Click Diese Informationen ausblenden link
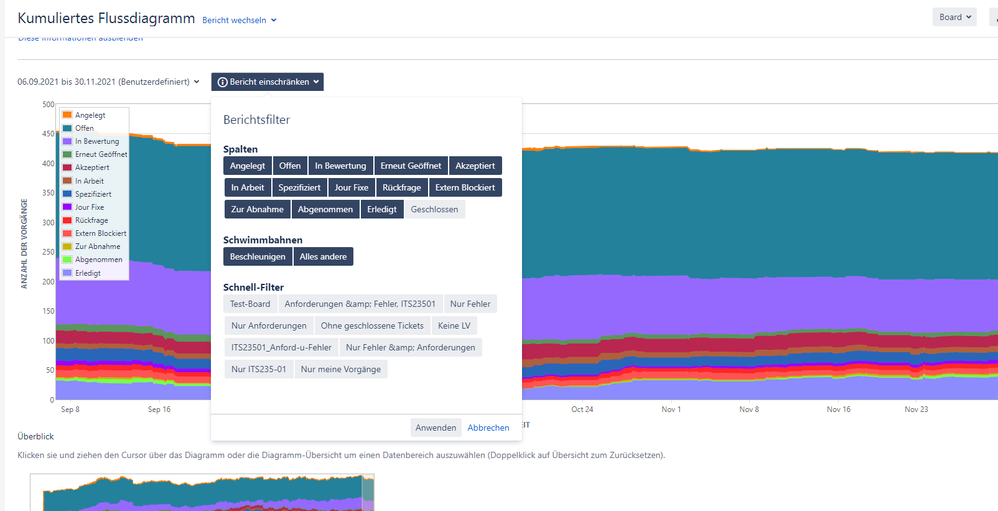Image resolution: width=998 pixels, height=511 pixels. point(80,39)
